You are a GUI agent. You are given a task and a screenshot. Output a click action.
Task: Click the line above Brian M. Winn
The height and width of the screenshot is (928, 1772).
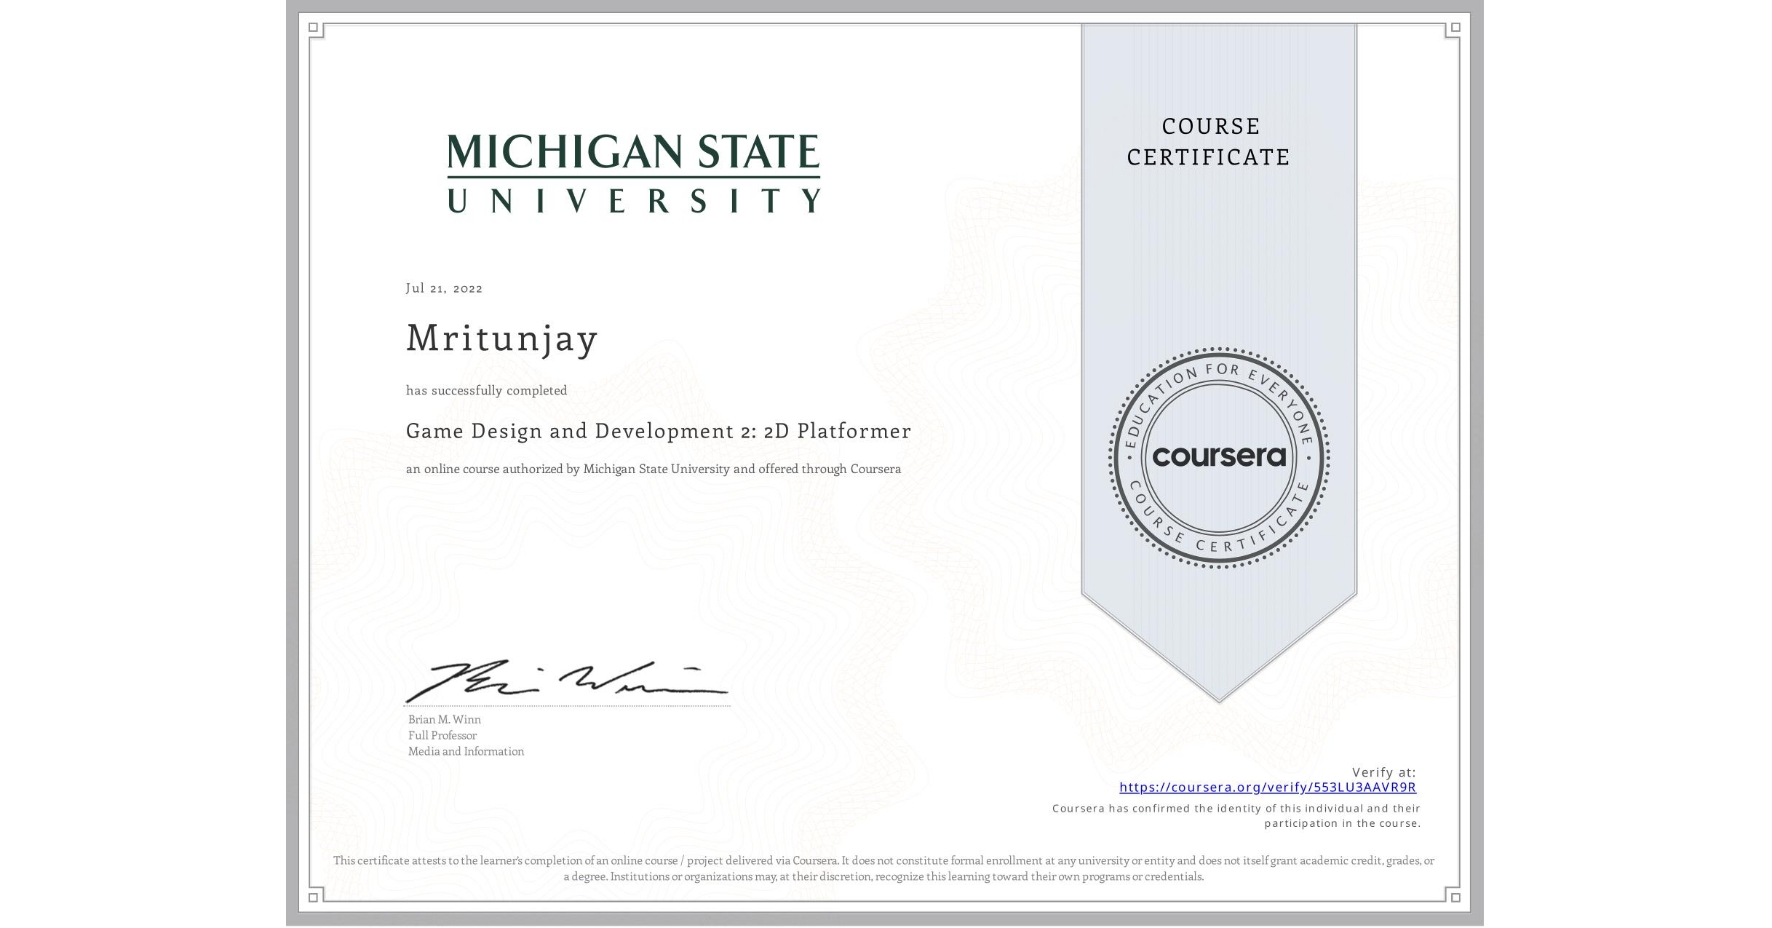coord(567,705)
